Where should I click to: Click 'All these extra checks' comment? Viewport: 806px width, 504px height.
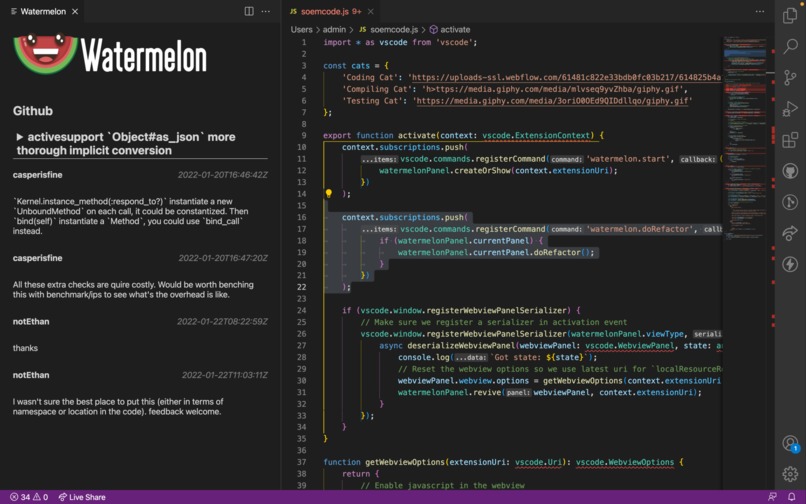point(133,290)
